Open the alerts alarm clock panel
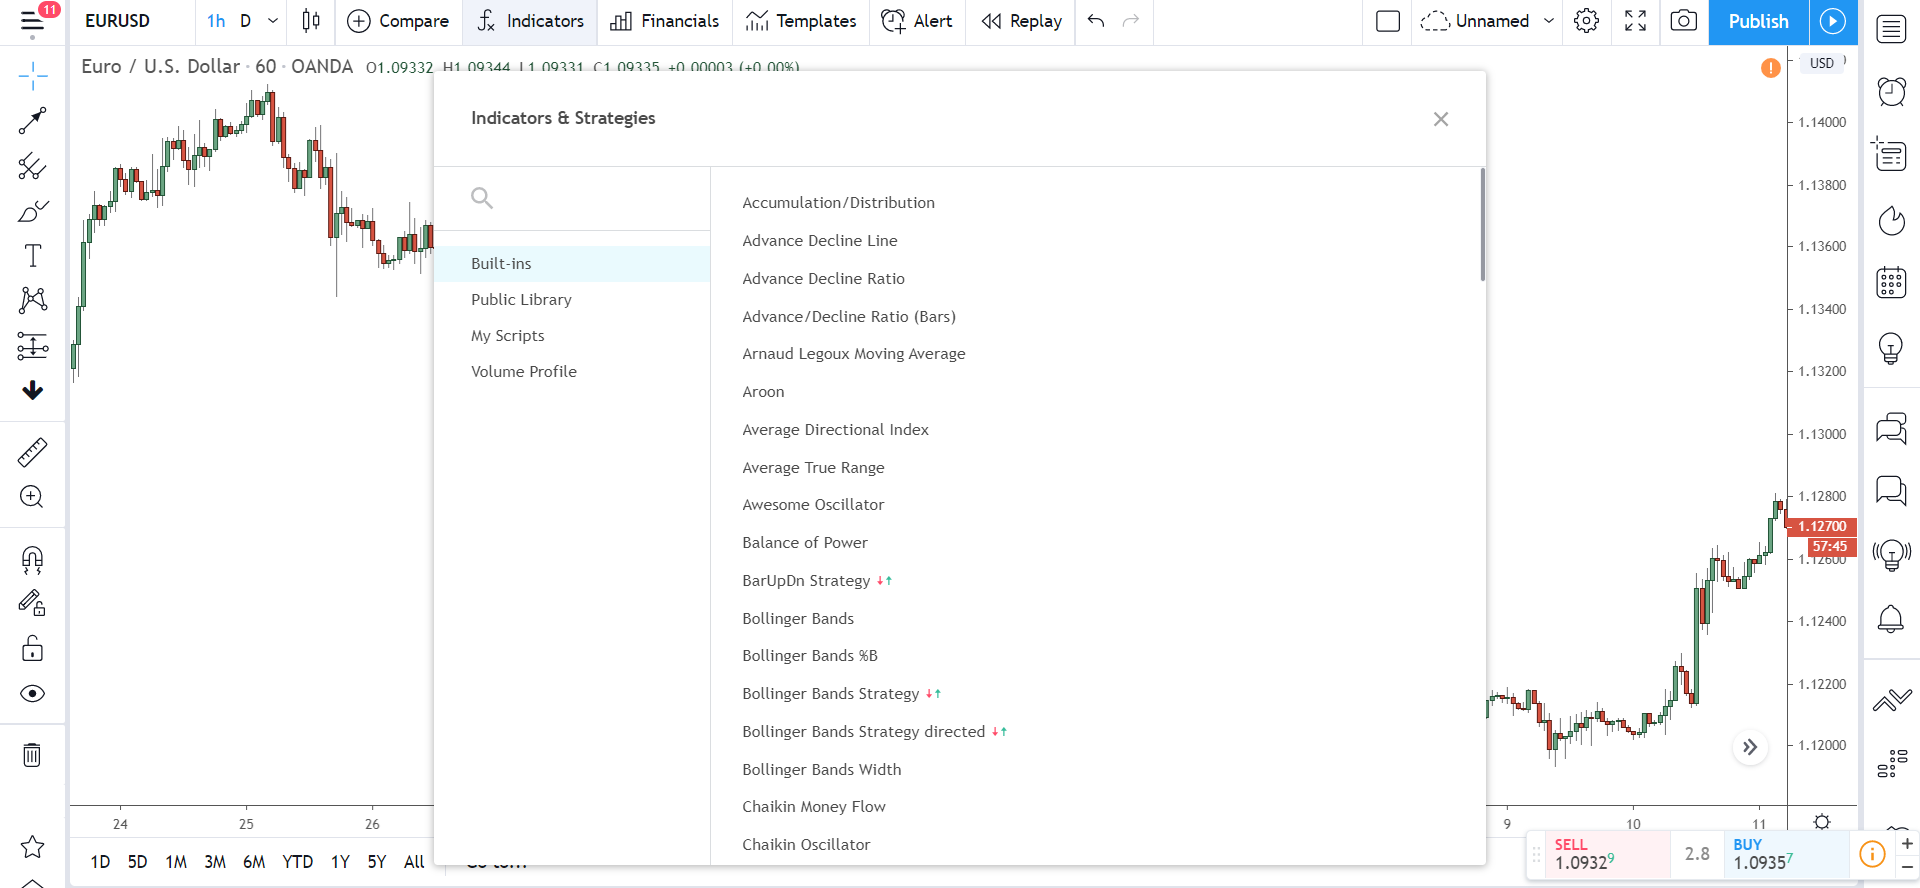Screen dimensions: 1920x888 pos(1891,92)
